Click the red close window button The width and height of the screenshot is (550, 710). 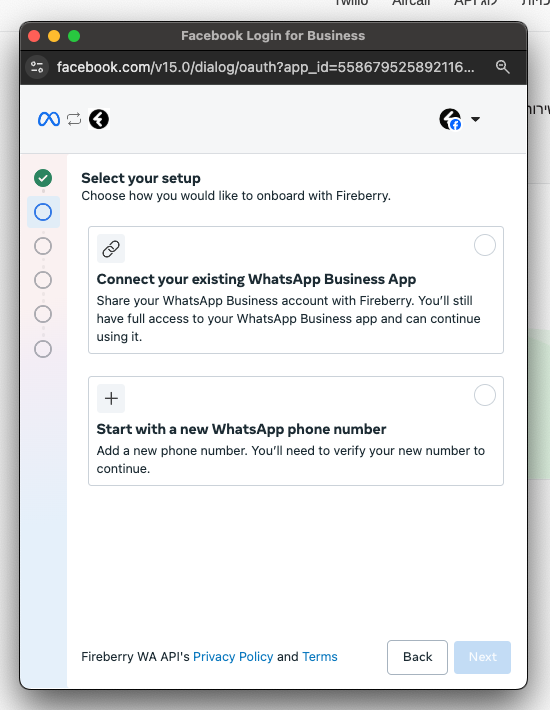click(34, 36)
